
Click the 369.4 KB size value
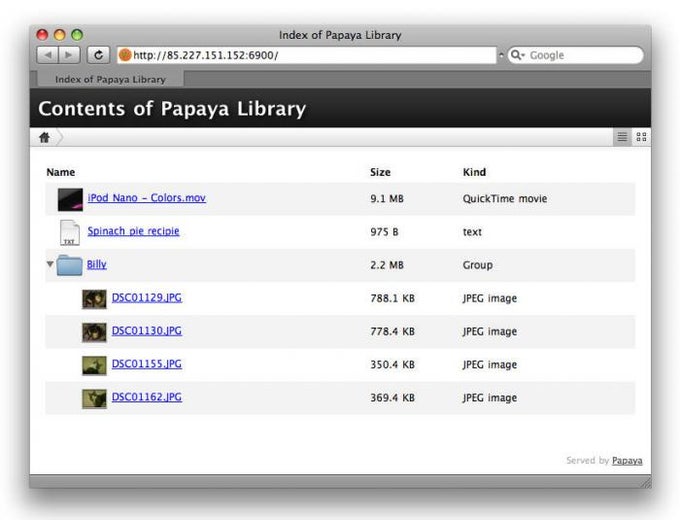tap(392, 398)
